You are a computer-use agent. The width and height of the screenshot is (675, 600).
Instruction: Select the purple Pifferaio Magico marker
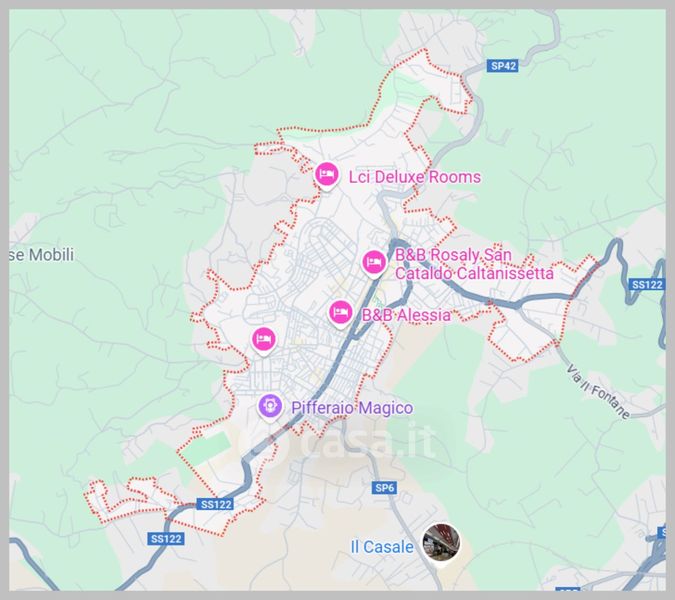coord(270,407)
